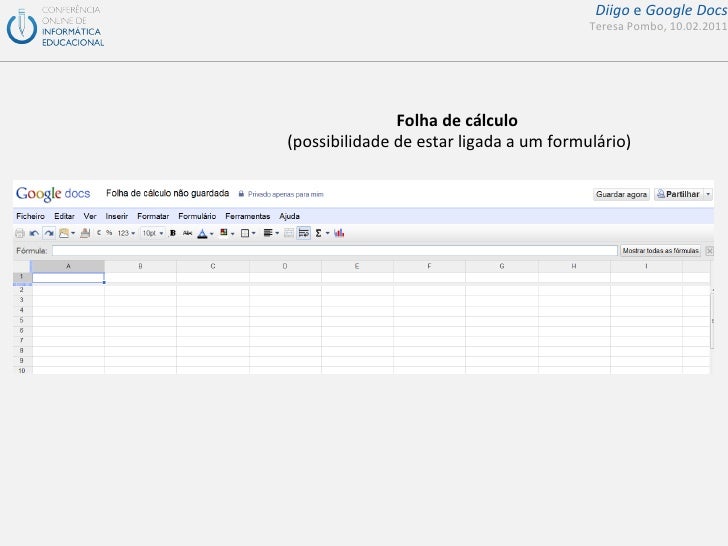Expand the alignment dropdown arrow
Viewport: 728px width, 546px height.
pyautogui.click(x=277, y=234)
